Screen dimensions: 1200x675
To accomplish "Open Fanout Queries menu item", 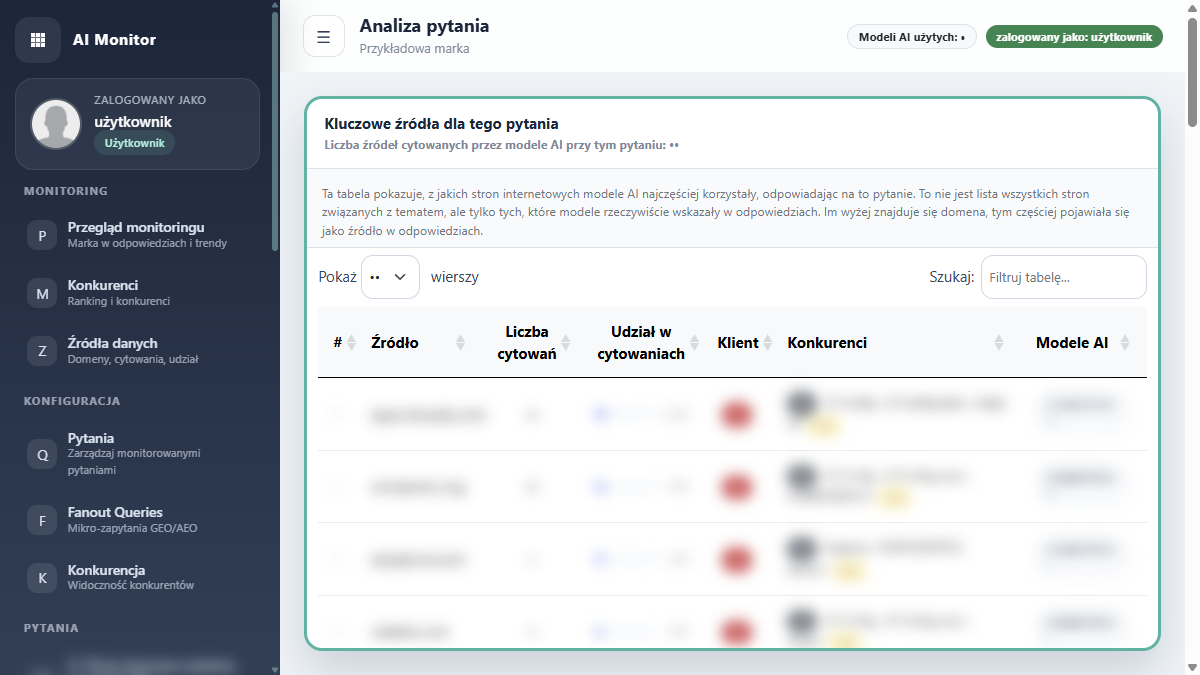I will coord(137,520).
